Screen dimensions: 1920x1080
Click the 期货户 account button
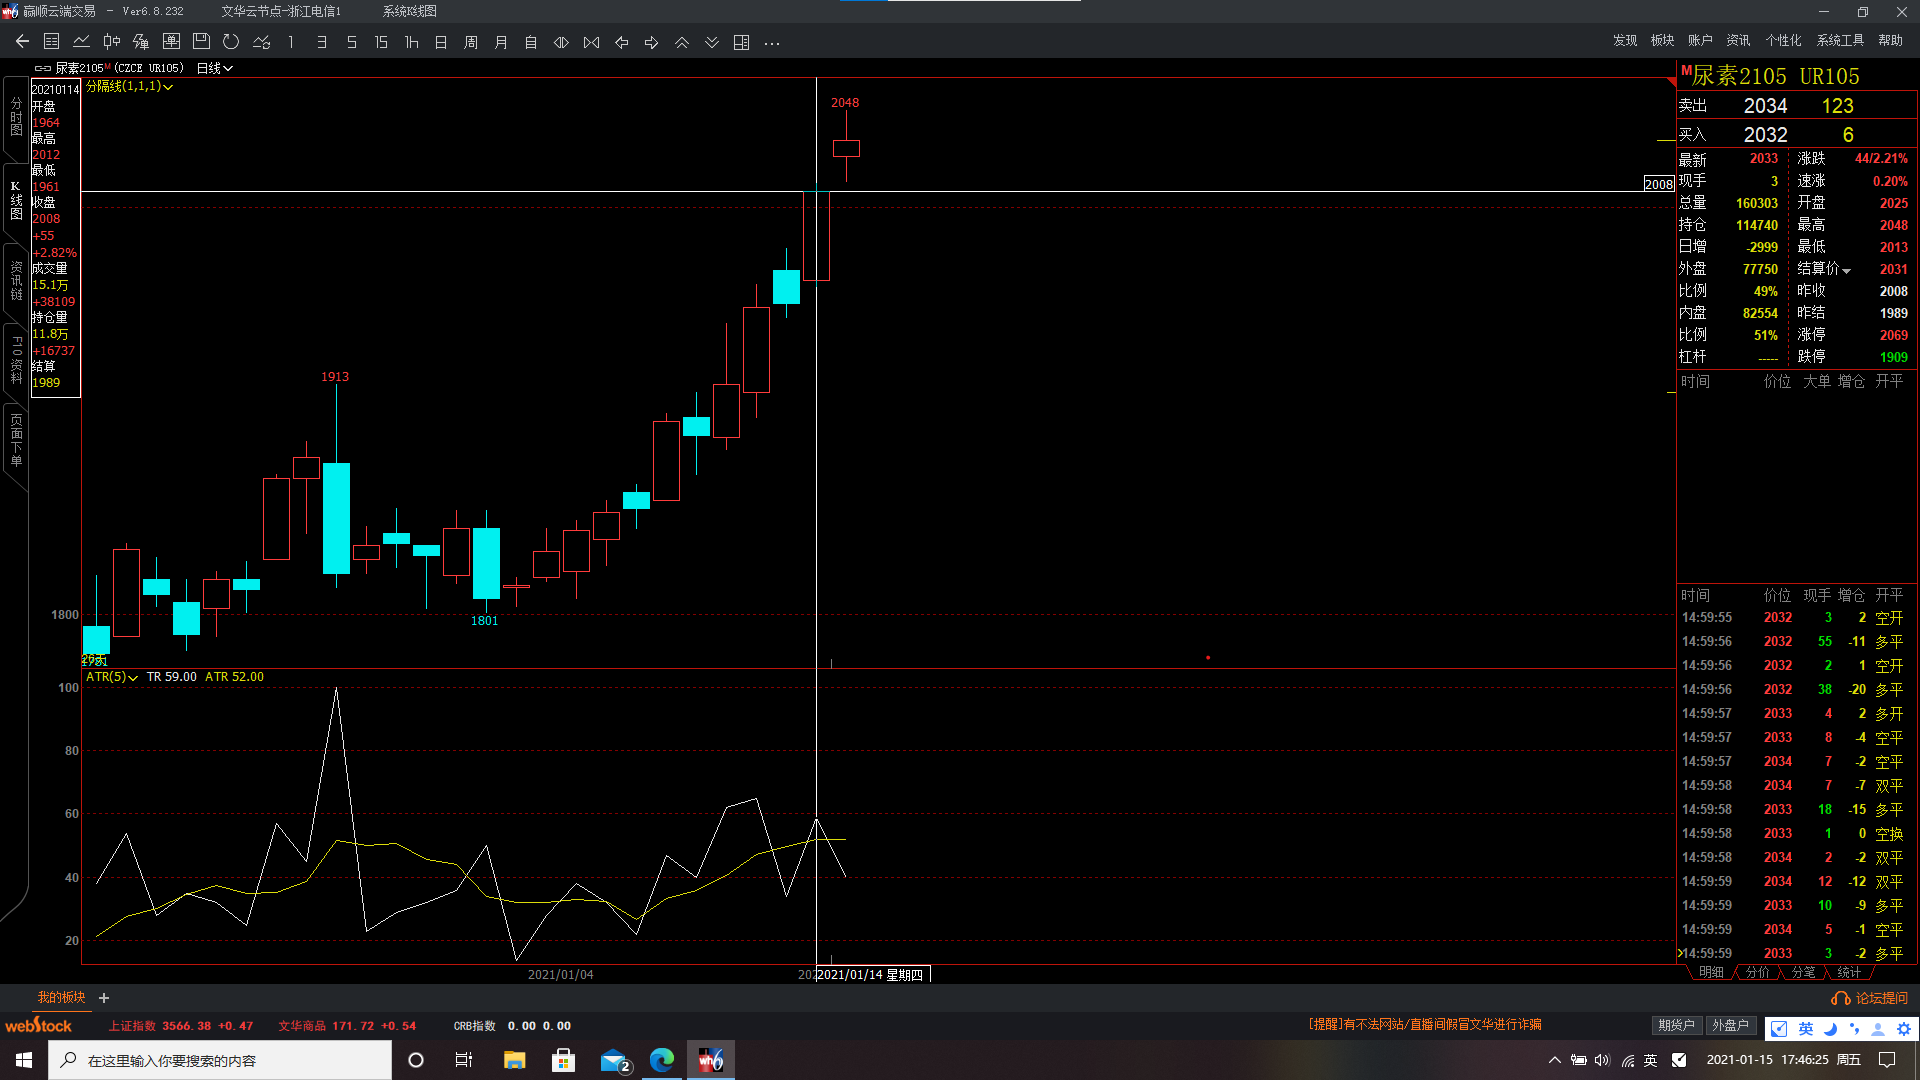pos(1676,1025)
